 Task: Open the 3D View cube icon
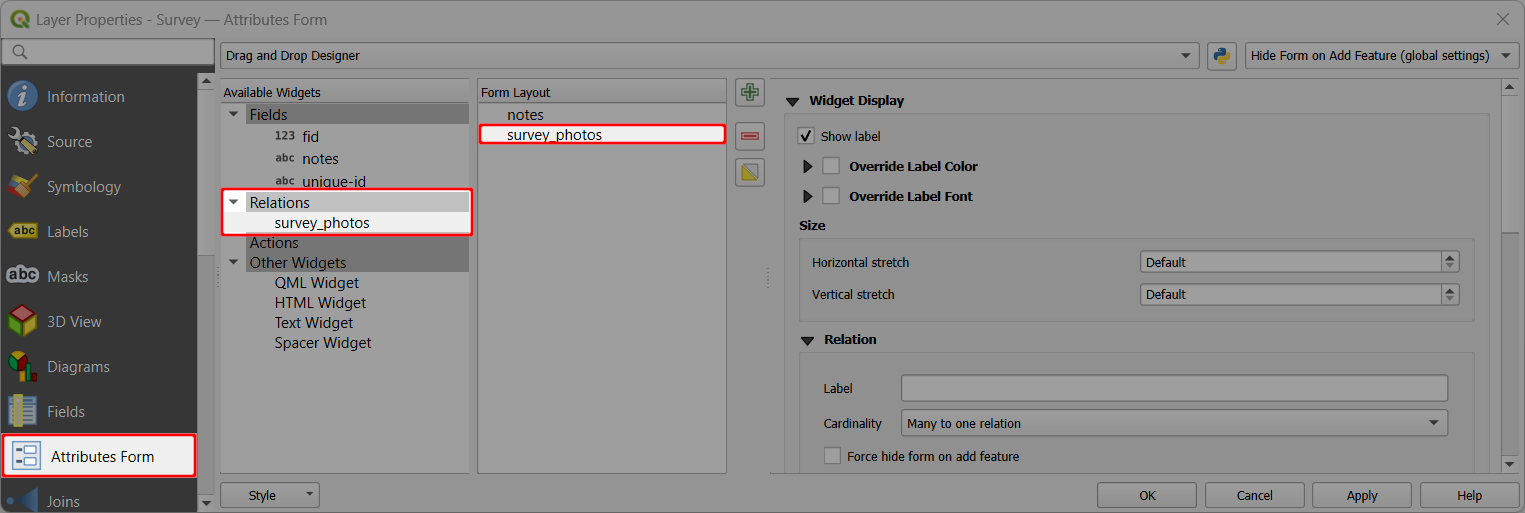click(22, 322)
